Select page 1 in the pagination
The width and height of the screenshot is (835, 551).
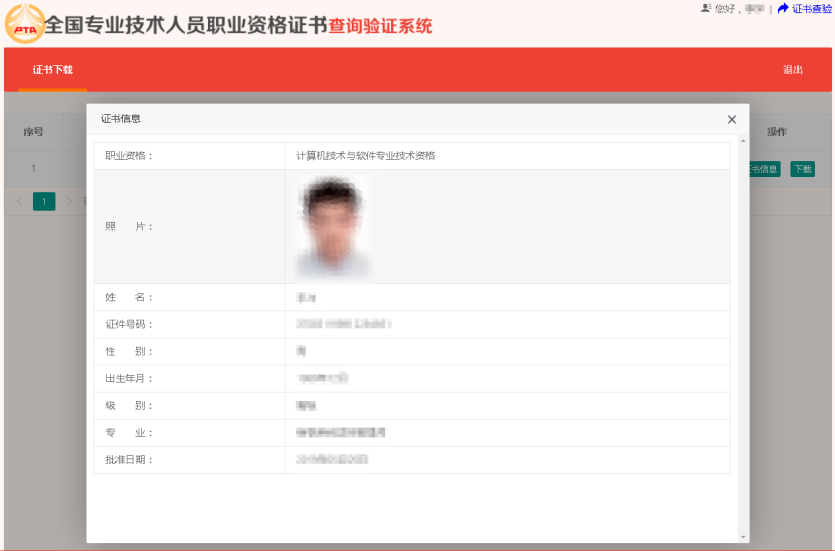coord(44,201)
